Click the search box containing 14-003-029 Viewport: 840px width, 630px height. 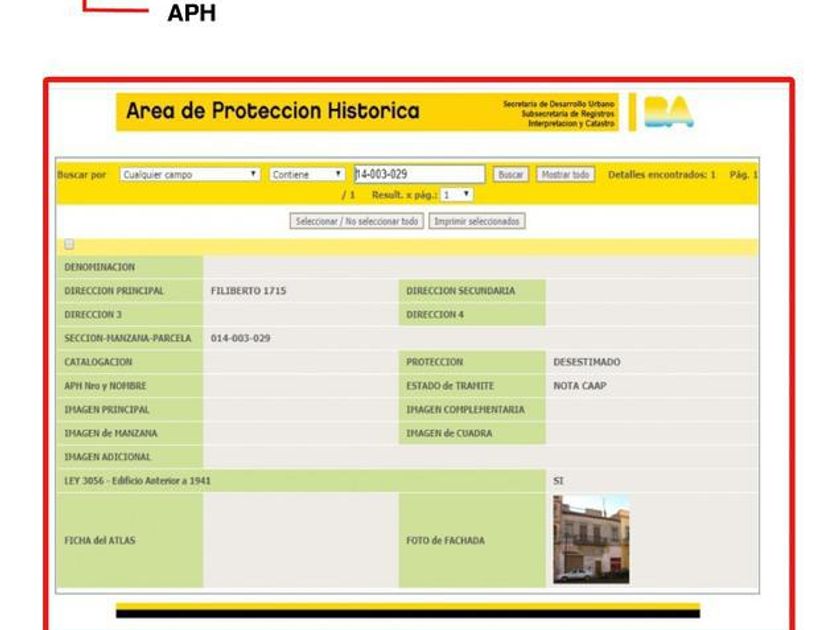419,175
